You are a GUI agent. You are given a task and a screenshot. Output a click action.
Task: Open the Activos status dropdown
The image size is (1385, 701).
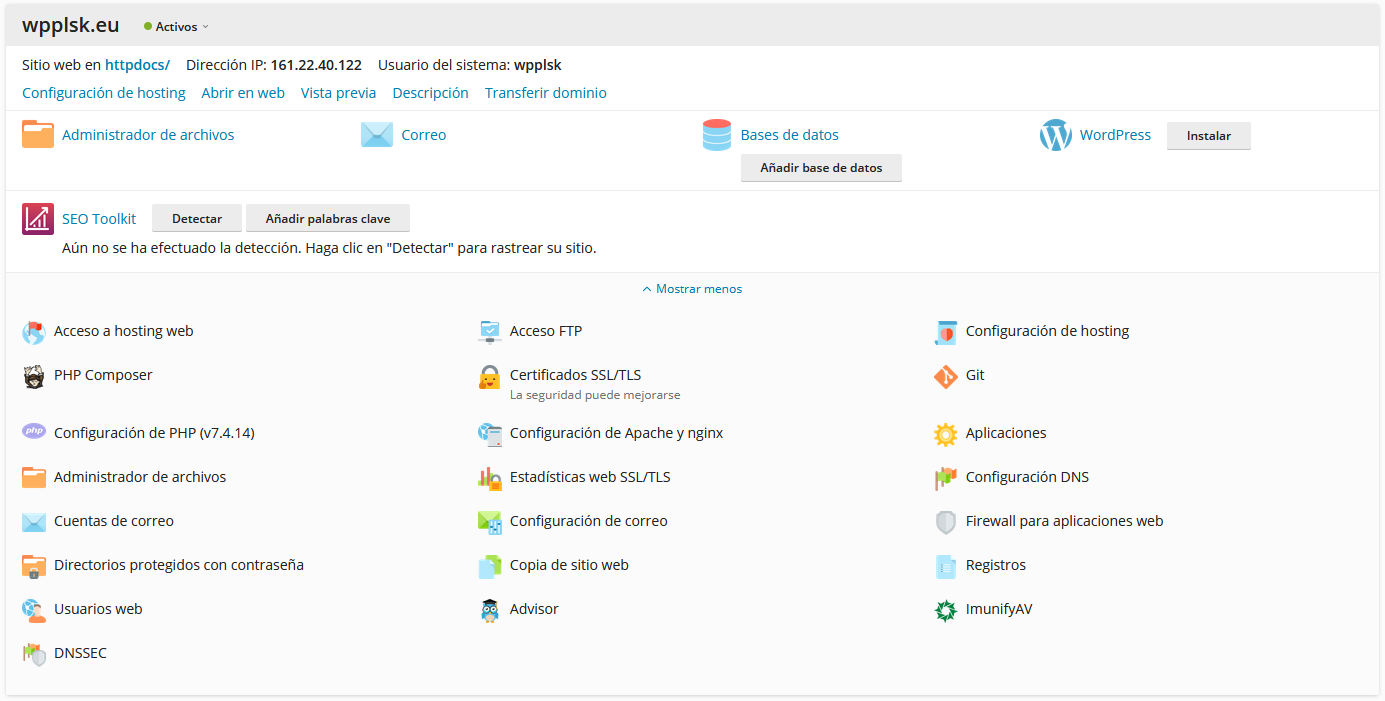[177, 27]
